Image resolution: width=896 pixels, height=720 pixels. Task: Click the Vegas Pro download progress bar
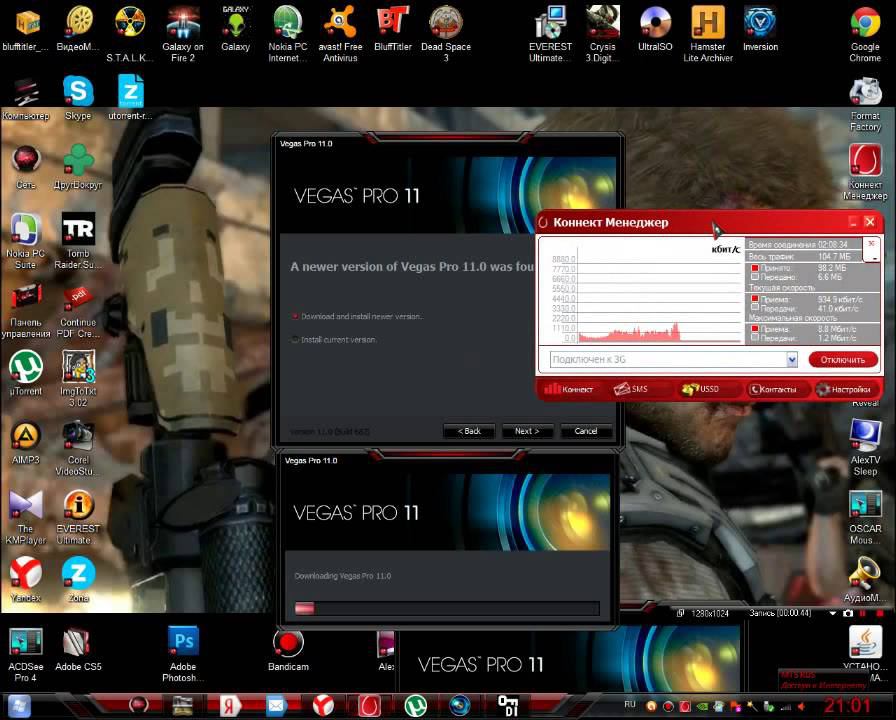pyautogui.click(x=447, y=608)
